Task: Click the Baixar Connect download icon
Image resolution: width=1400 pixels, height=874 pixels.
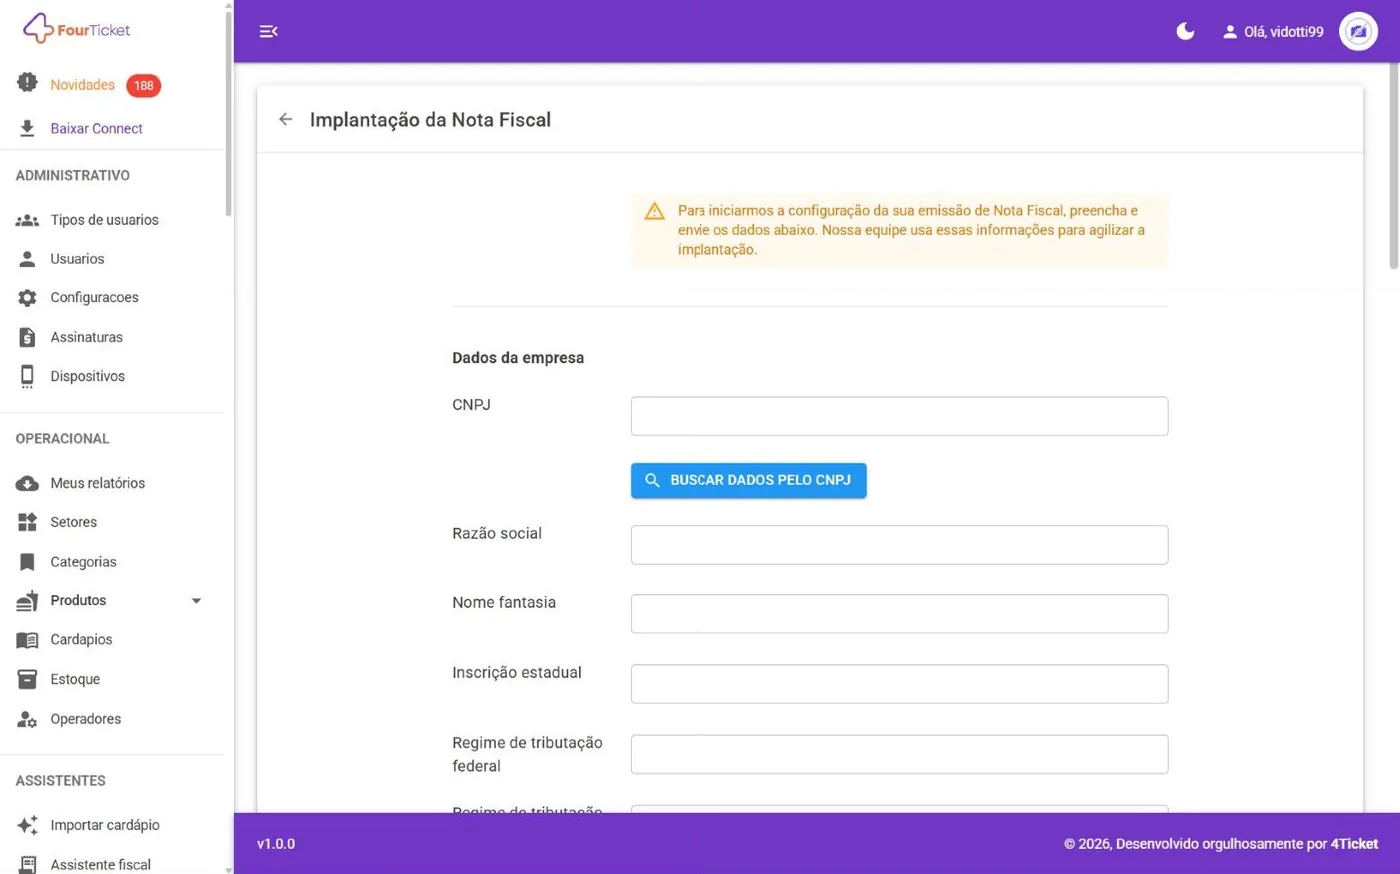Action: [27, 128]
